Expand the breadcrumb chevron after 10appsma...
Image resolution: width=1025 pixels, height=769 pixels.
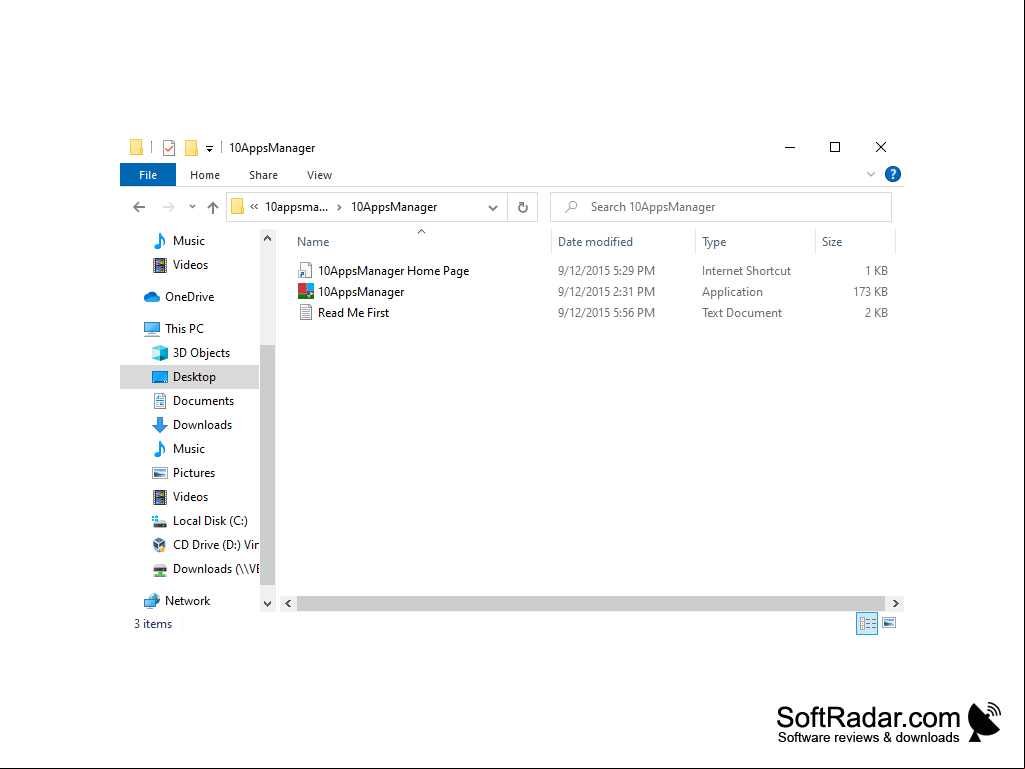pos(339,207)
